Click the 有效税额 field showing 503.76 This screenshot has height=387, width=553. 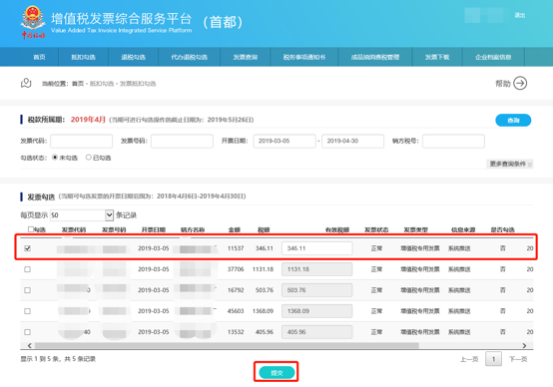pyautogui.click(x=317, y=290)
